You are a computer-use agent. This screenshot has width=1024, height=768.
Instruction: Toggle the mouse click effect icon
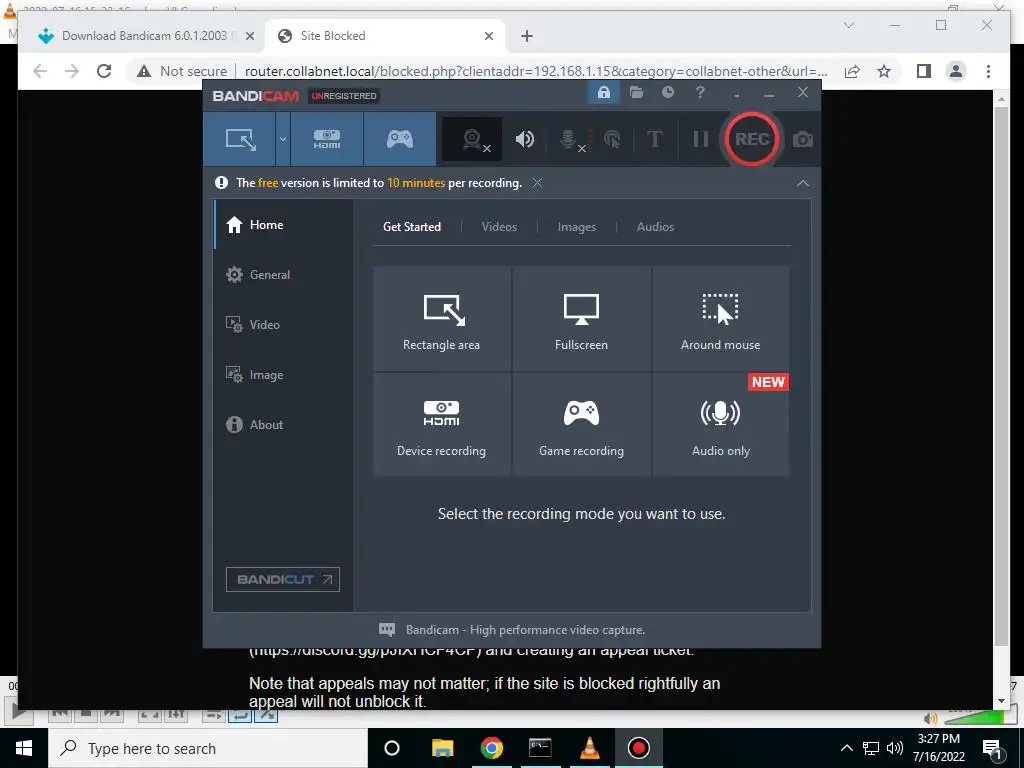612,139
